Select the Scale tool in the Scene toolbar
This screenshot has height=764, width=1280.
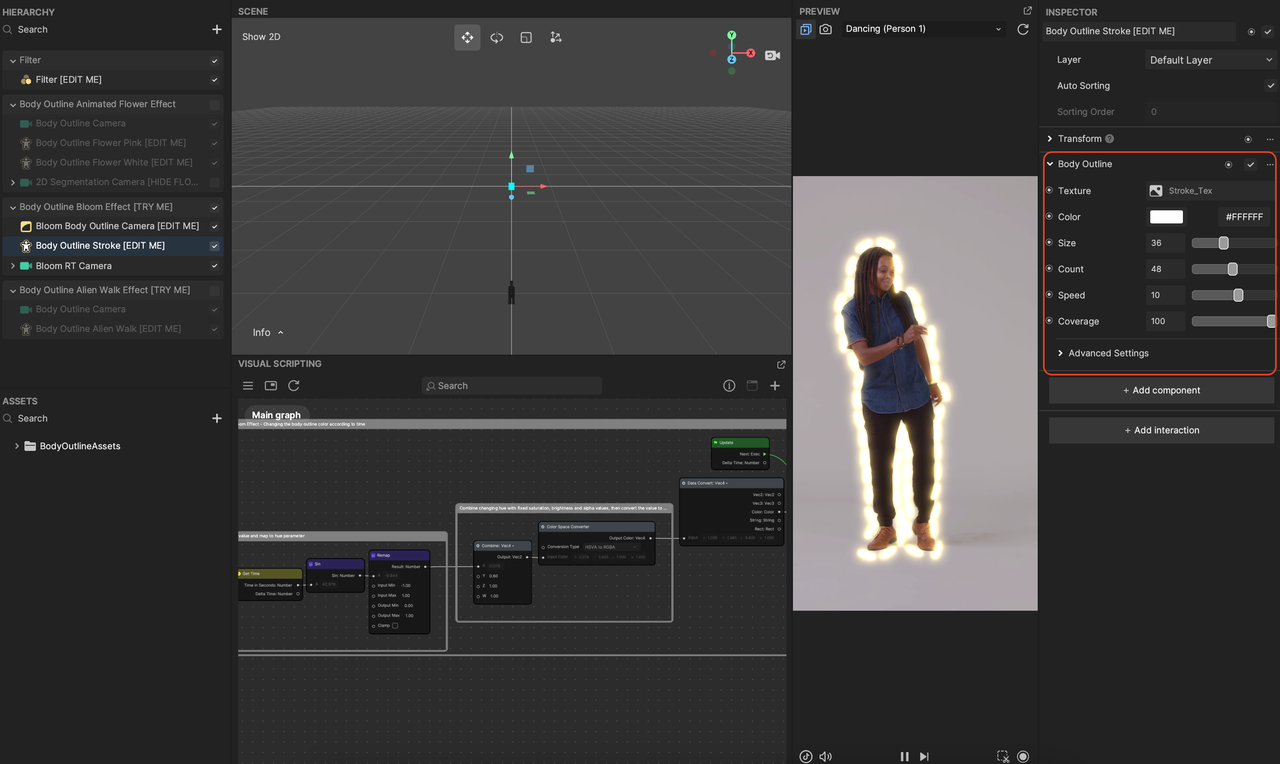pyautogui.click(x=526, y=37)
